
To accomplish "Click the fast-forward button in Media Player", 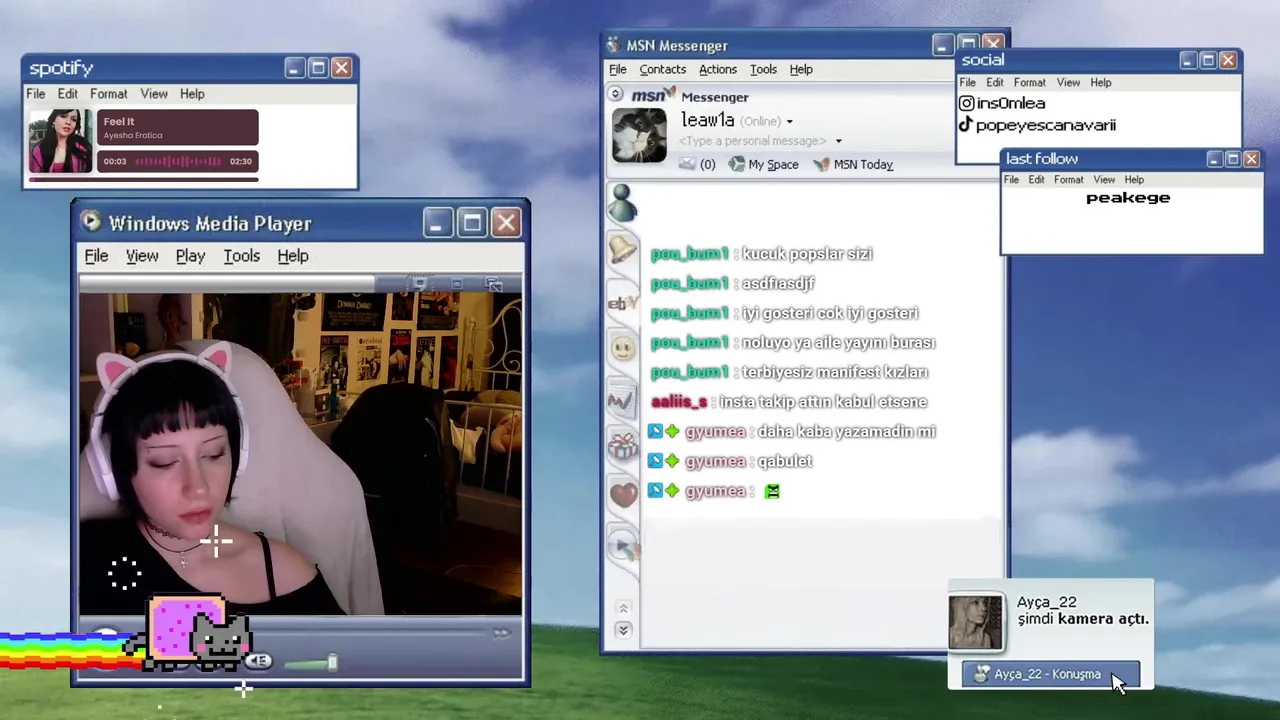I will click(x=501, y=632).
